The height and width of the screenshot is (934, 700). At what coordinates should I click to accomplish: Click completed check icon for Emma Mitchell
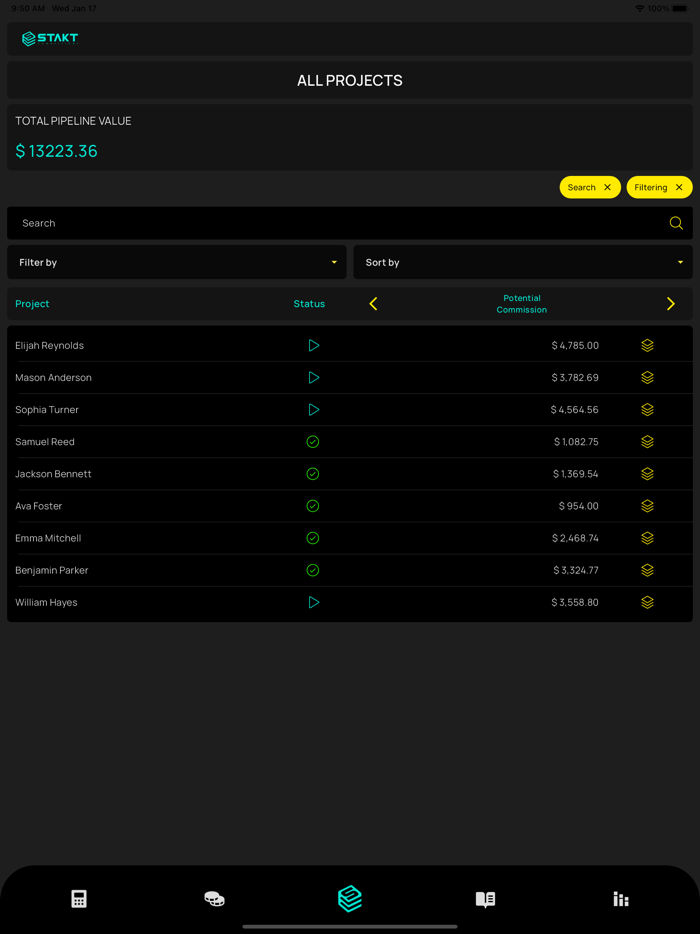click(313, 538)
